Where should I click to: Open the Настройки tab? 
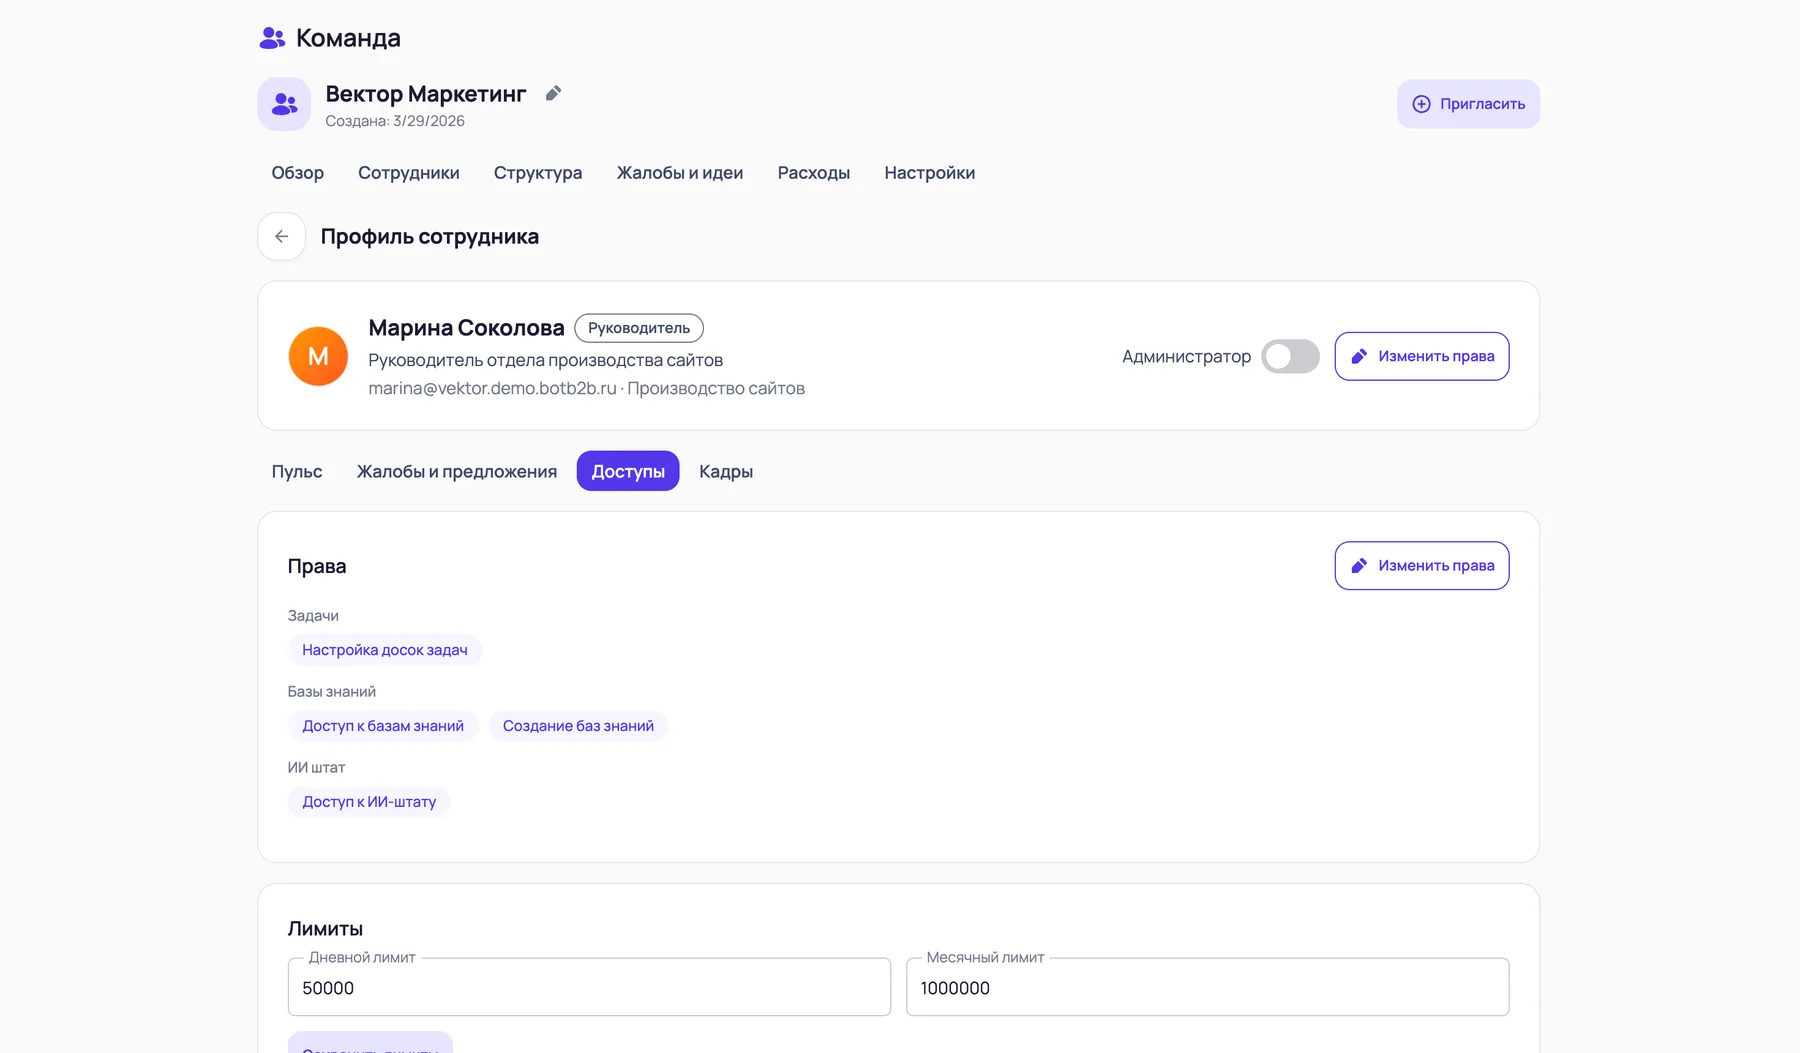coord(930,173)
